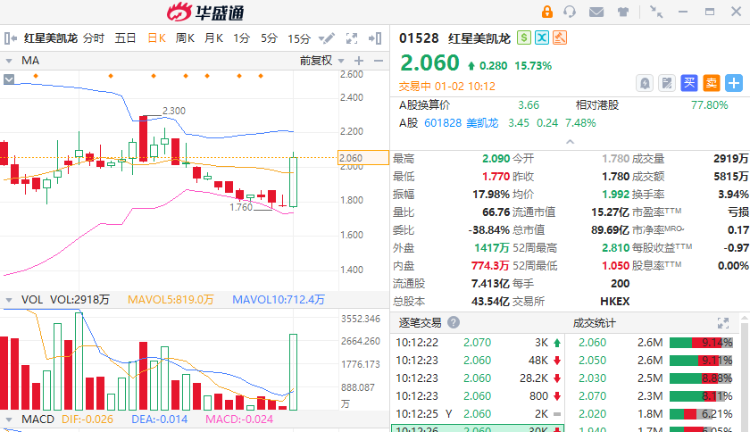
Task: Switch to 15分 fifteen-minute chart
Action: (x=299, y=39)
